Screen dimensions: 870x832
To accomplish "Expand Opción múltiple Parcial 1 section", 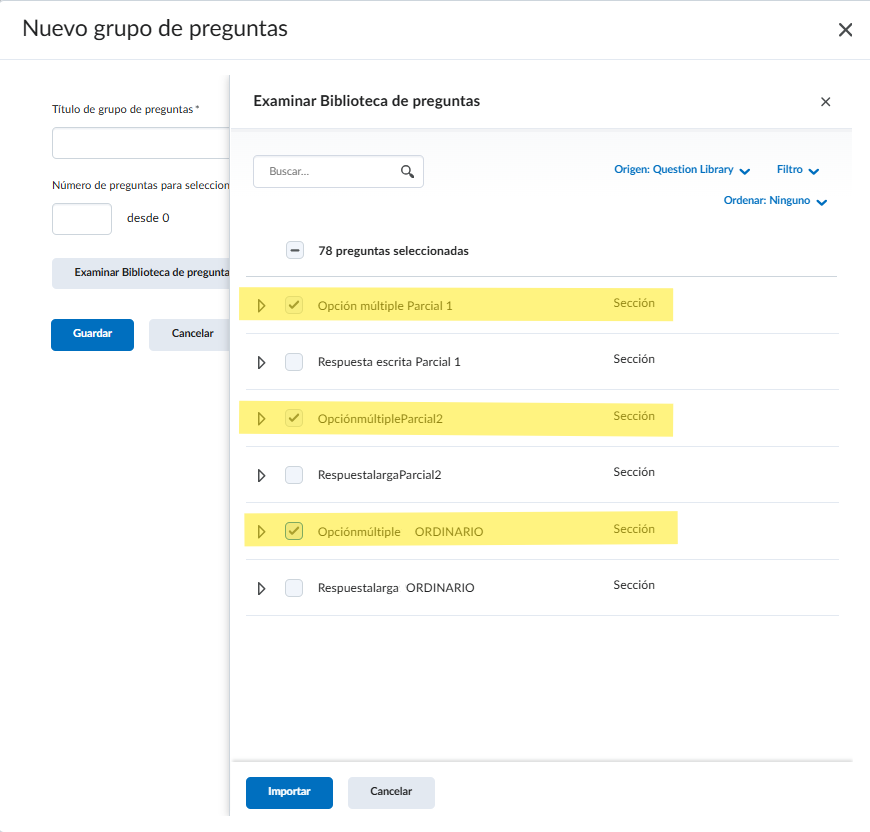I will point(262,305).
